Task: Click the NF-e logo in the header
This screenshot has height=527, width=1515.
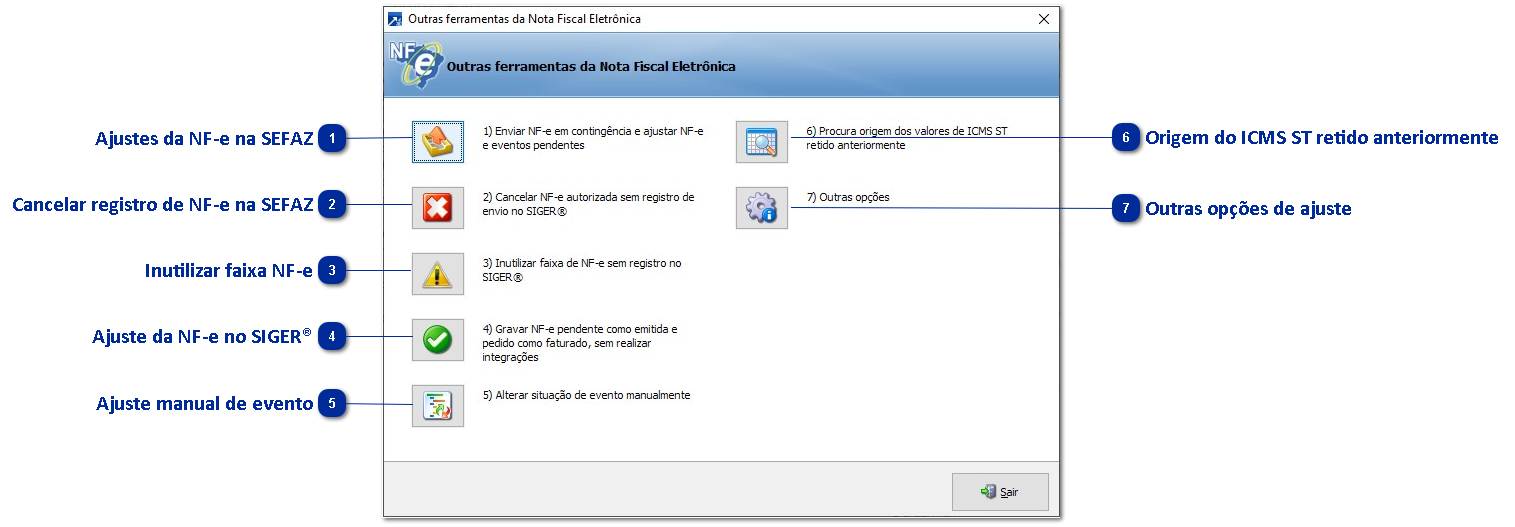Action: point(414,65)
